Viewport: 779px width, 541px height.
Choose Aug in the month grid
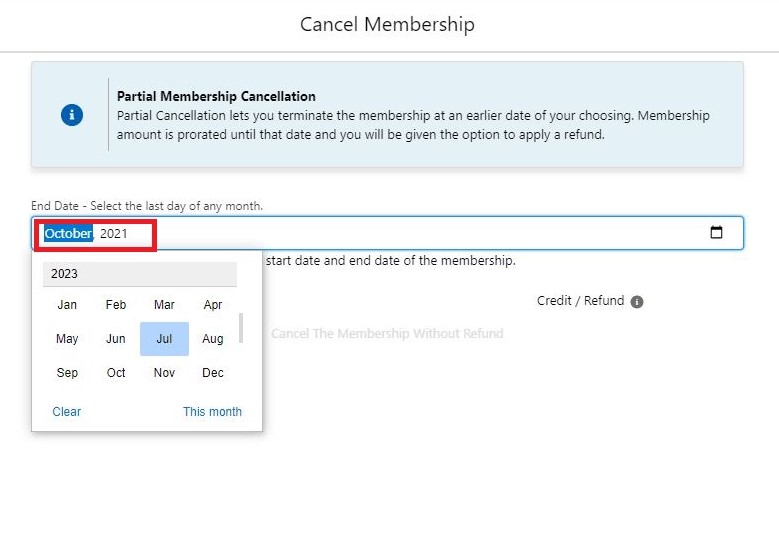click(213, 339)
